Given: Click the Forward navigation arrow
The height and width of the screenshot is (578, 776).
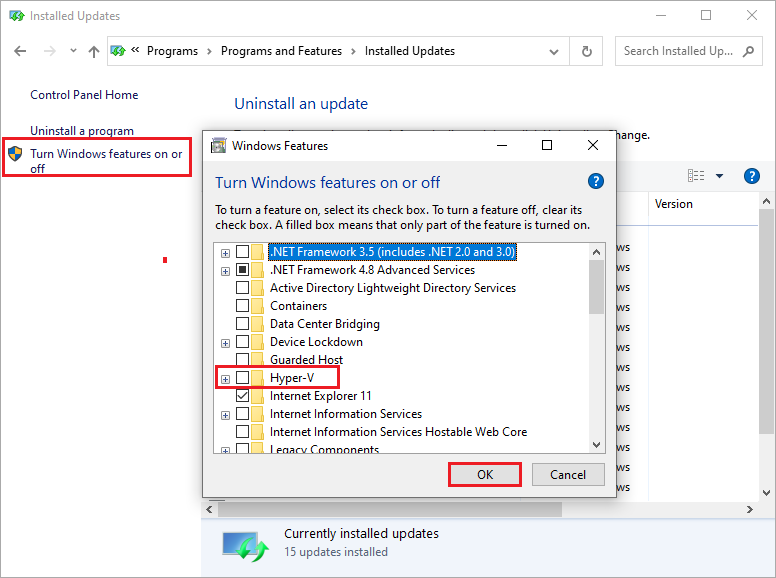Looking at the screenshot, I should click(49, 51).
